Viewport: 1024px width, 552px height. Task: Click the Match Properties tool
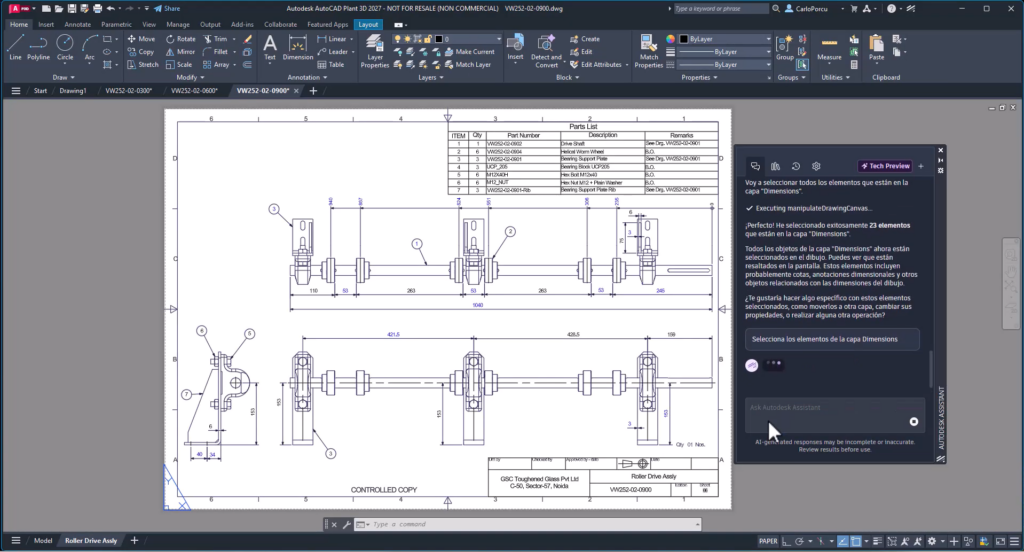[x=648, y=51]
